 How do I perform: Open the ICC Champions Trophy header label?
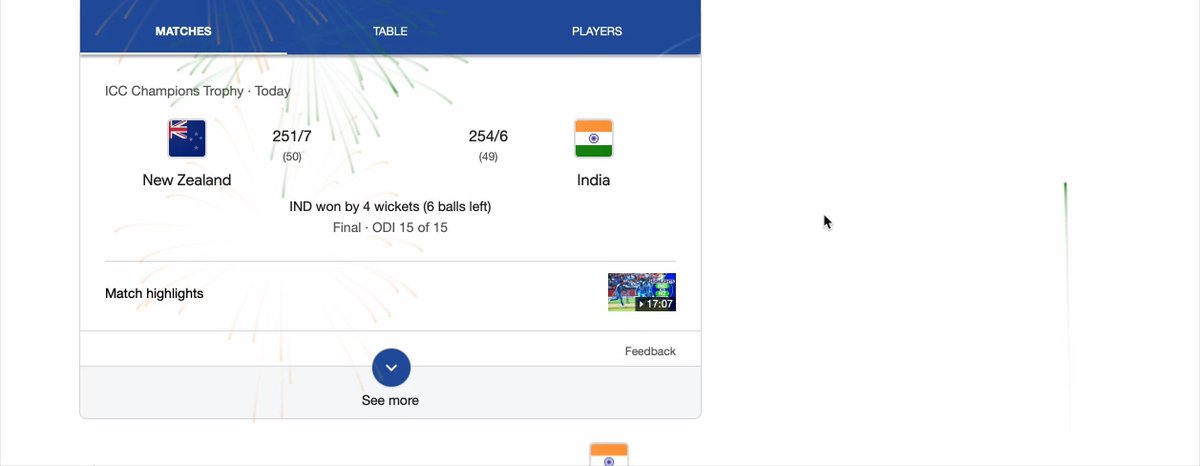tap(174, 91)
